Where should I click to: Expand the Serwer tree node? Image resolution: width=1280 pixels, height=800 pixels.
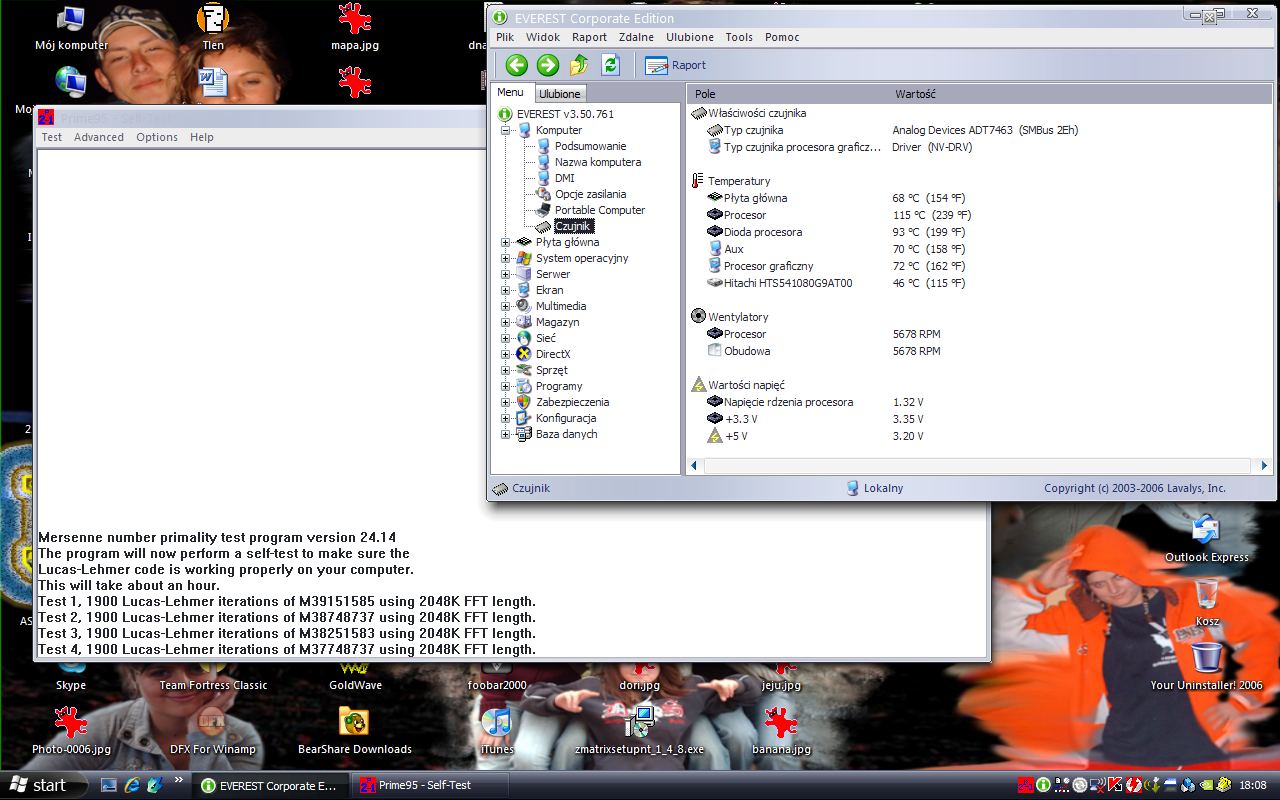506,274
